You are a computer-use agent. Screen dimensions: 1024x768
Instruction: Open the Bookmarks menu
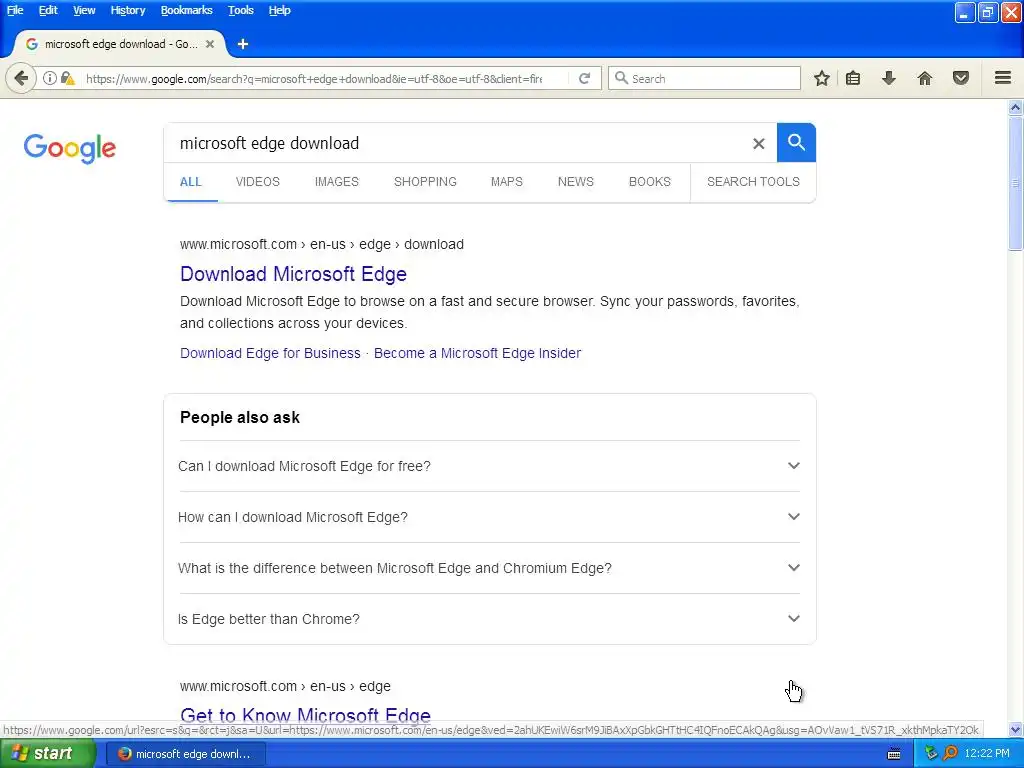[186, 10]
